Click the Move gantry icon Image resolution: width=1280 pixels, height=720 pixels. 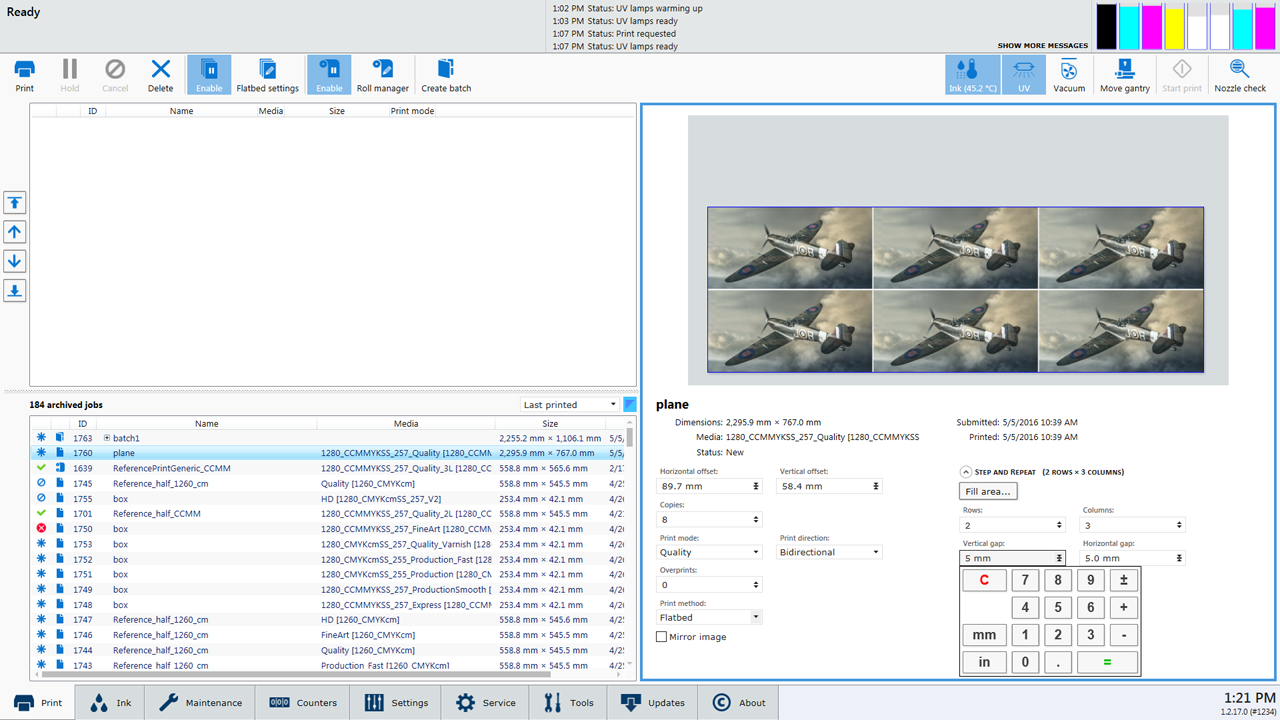tap(1125, 75)
